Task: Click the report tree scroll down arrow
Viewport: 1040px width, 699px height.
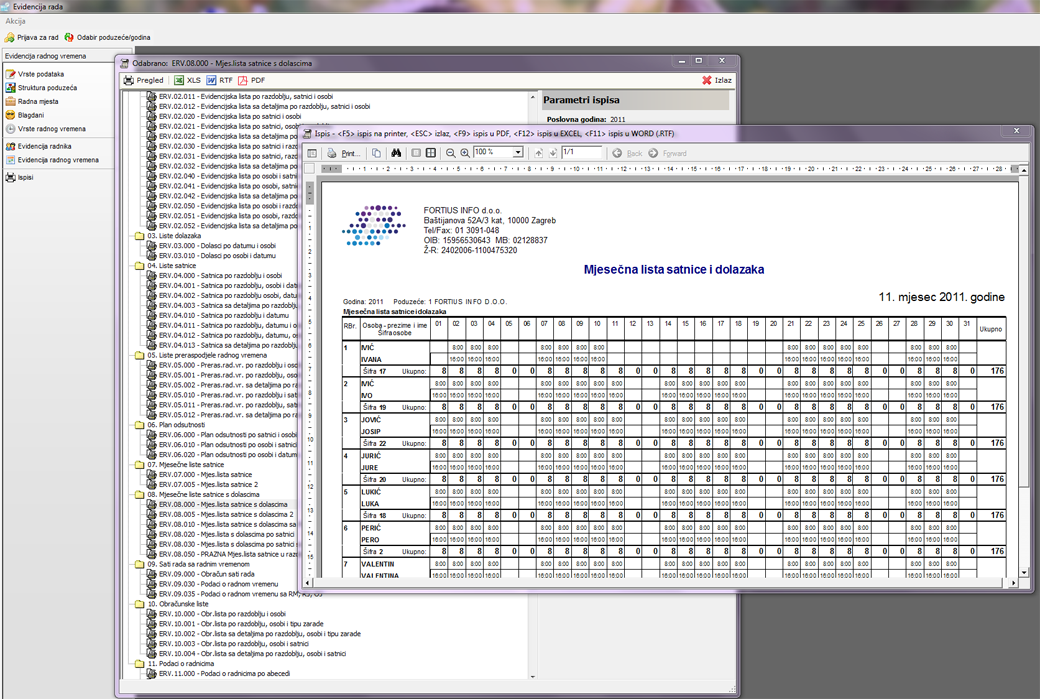Action: (533, 676)
